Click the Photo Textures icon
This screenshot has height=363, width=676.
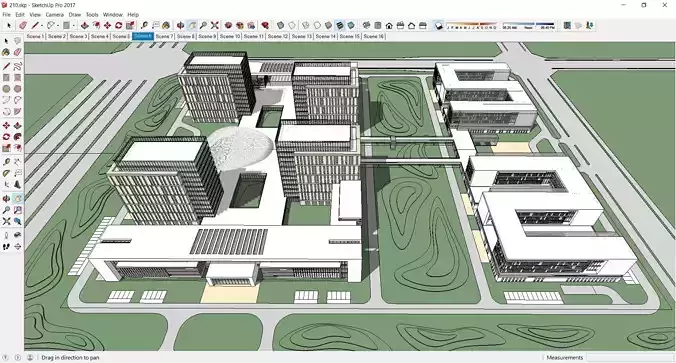(x=589, y=25)
